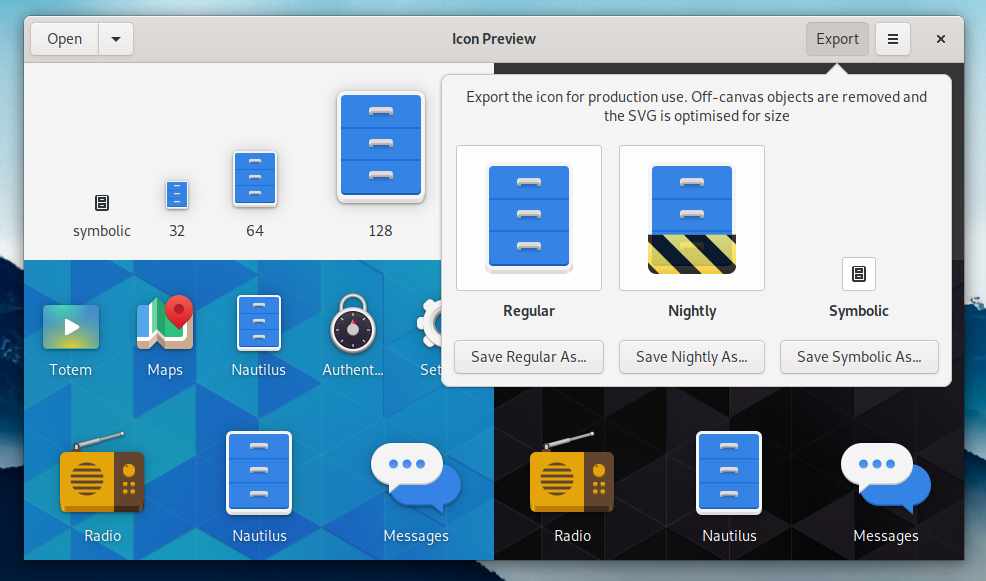Click the Nightly label in export popover
Image resolution: width=986 pixels, height=581 pixels.
pyautogui.click(x=692, y=311)
